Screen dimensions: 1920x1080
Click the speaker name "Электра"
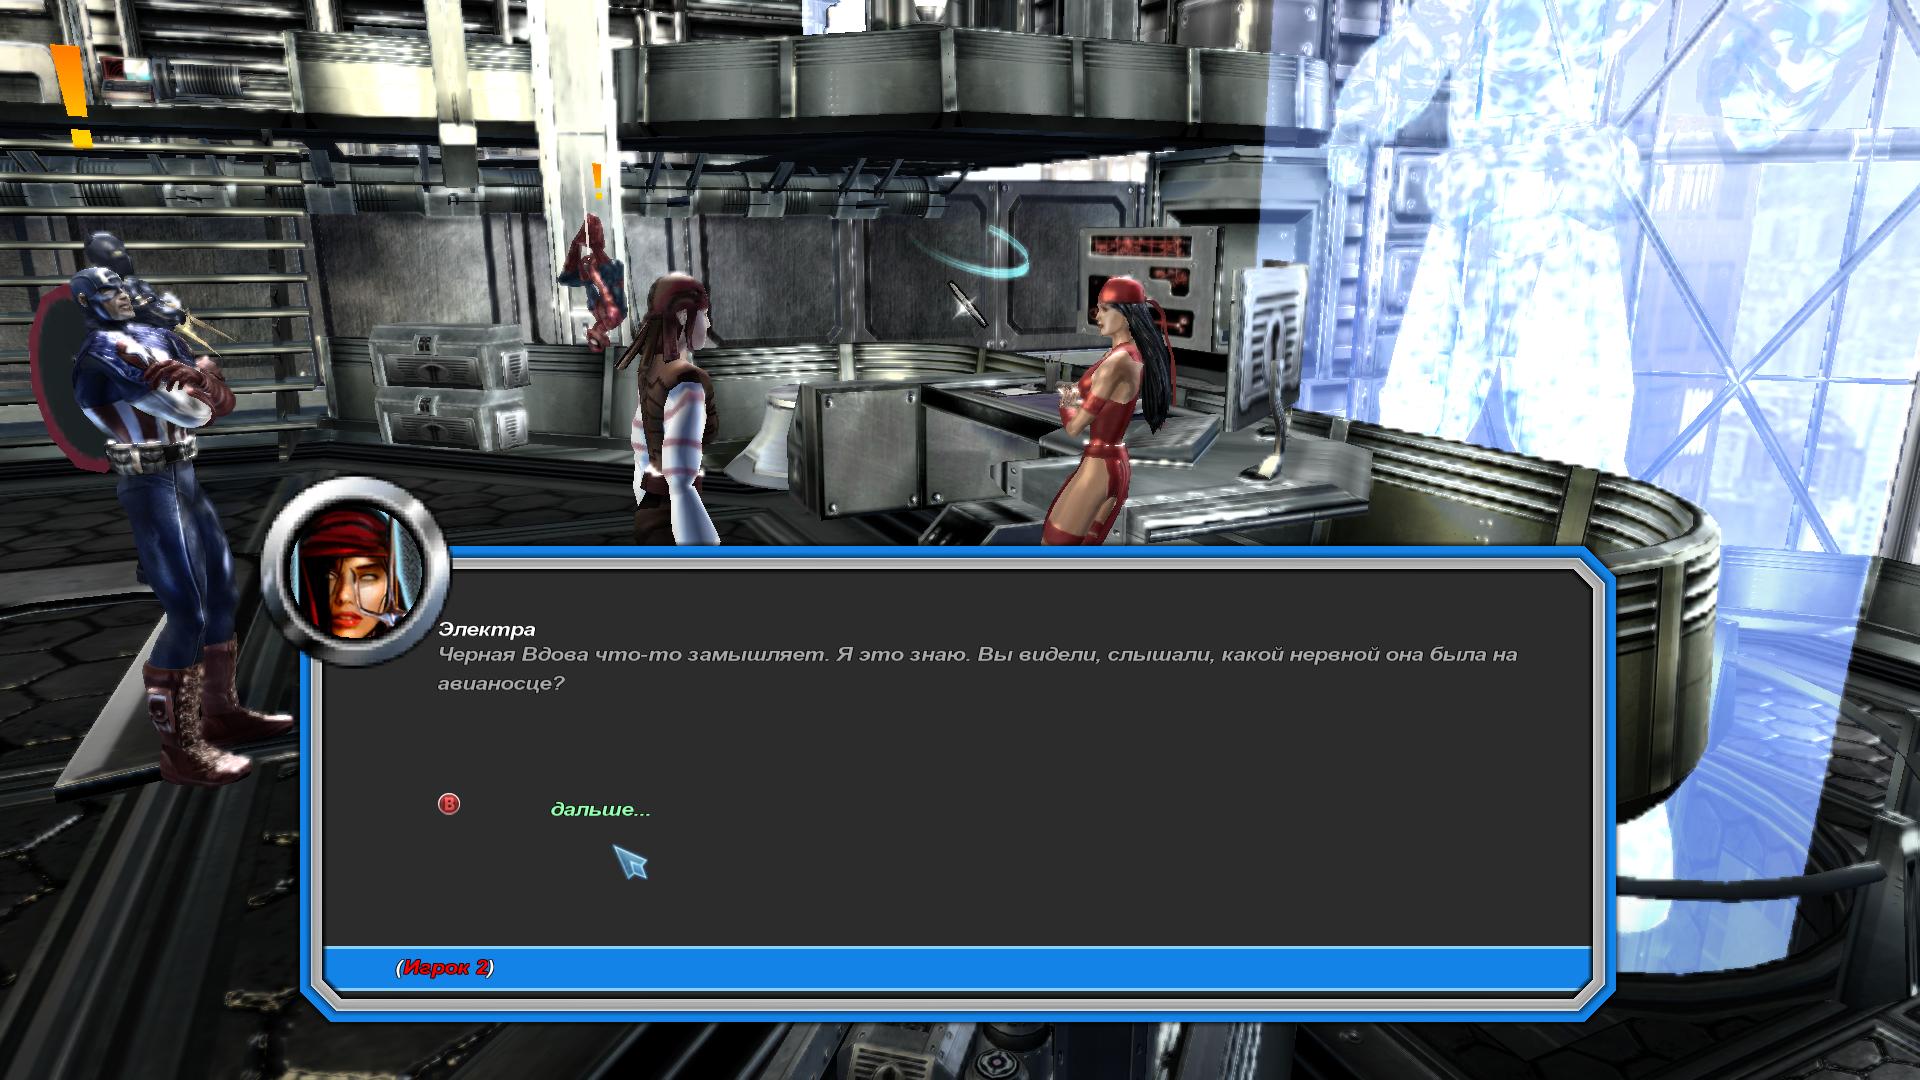(x=487, y=629)
